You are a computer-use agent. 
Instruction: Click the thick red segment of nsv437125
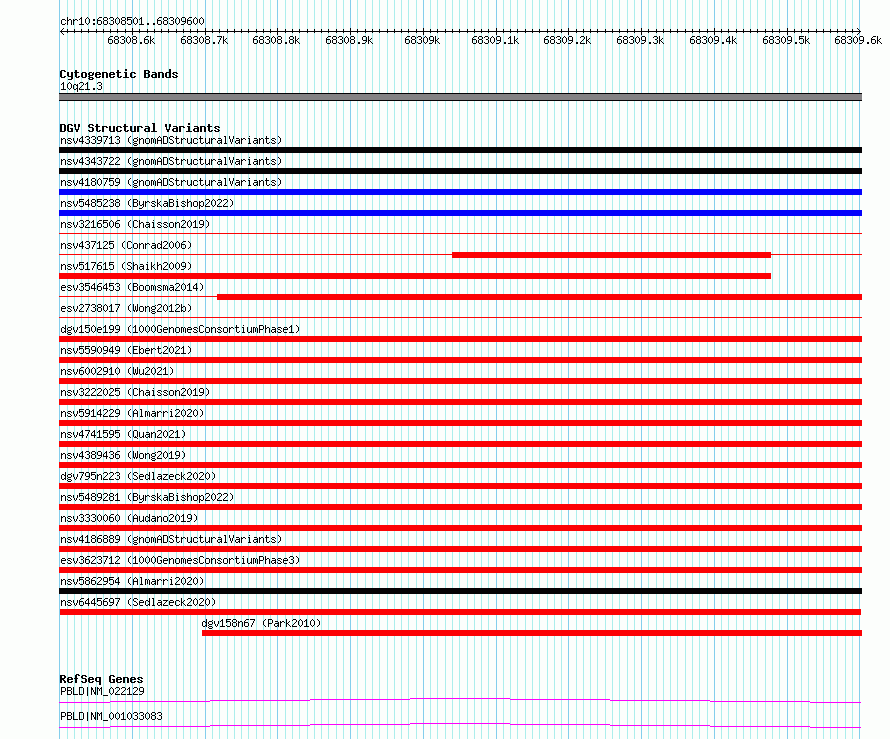(x=611, y=255)
